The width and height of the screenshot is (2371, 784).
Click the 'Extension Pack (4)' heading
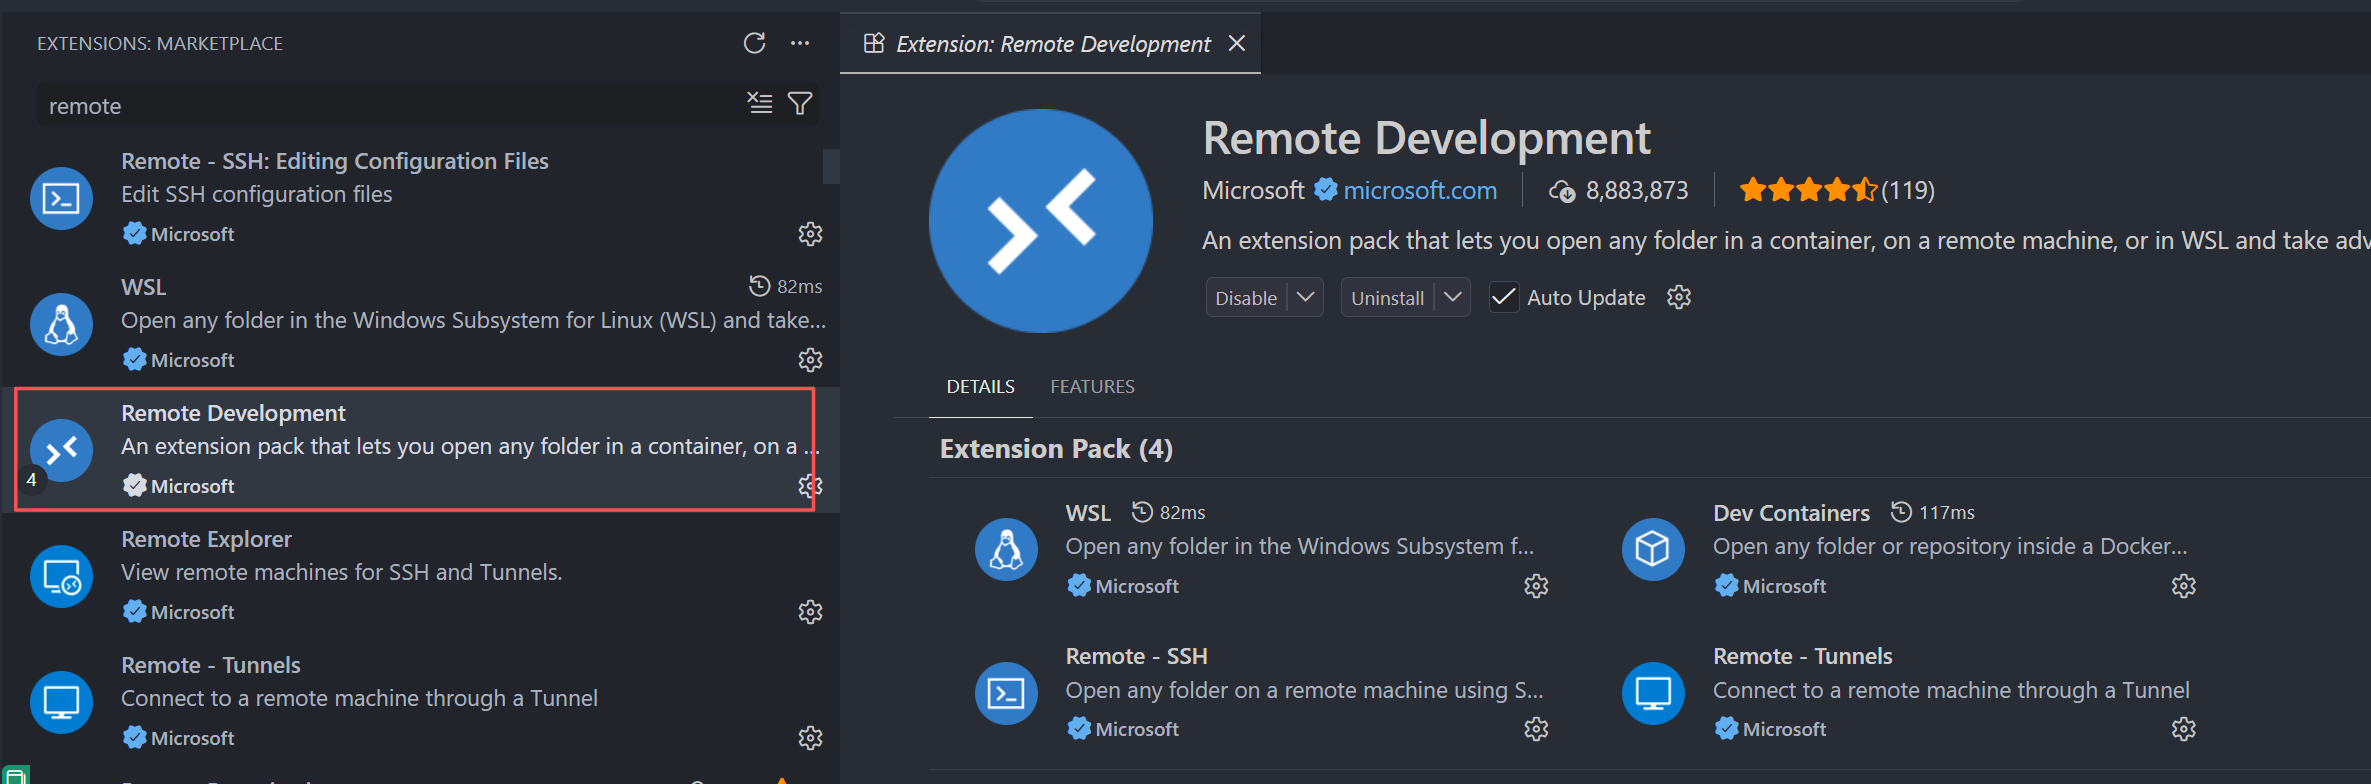pyautogui.click(x=1056, y=449)
